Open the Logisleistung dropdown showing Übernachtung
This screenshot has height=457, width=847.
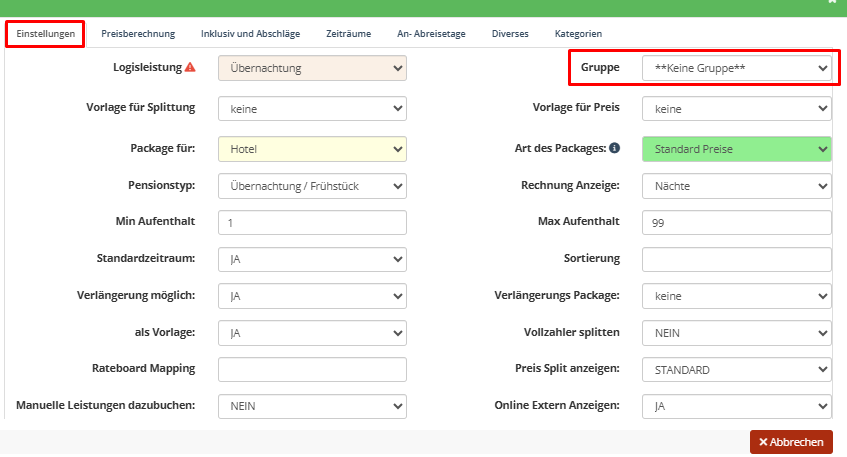pos(312,68)
